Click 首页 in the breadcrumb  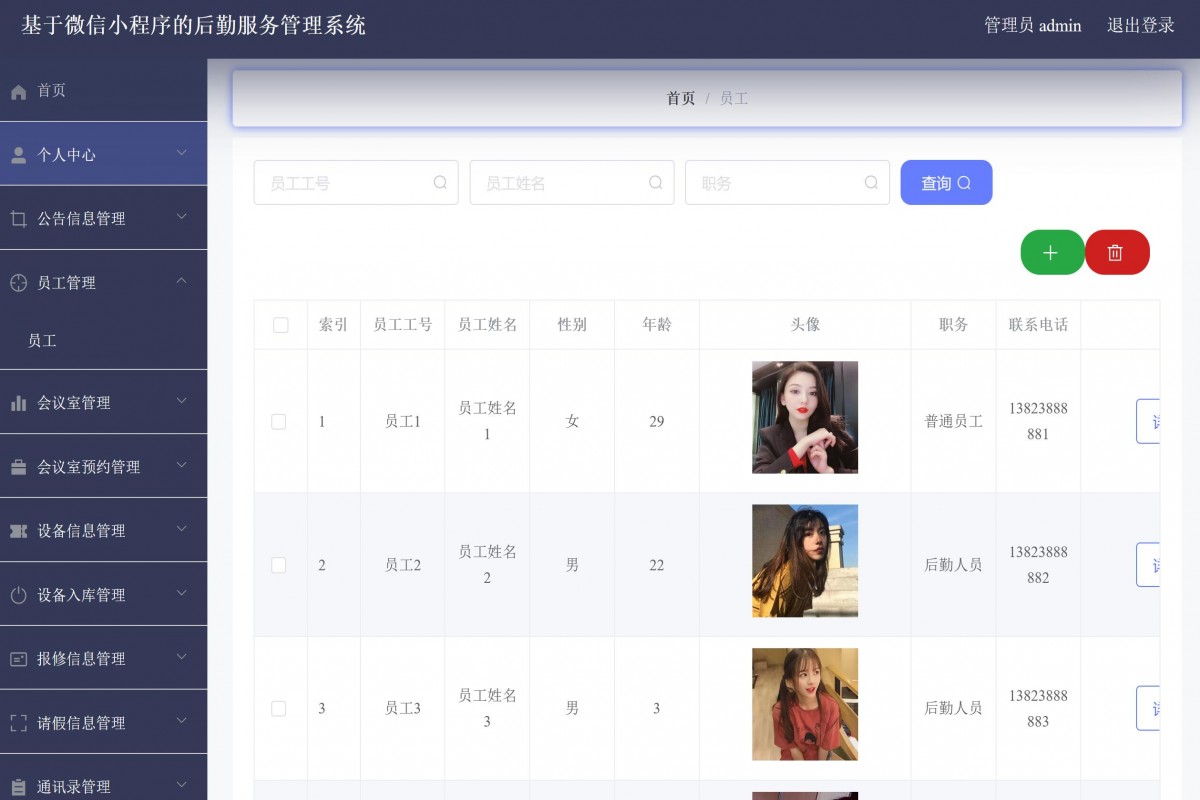pos(681,98)
